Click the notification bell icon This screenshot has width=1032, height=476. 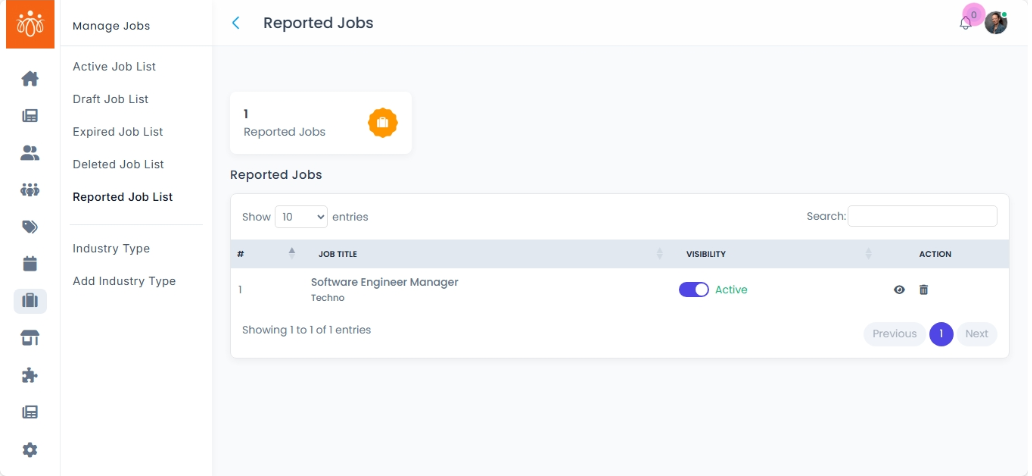[x=965, y=24]
